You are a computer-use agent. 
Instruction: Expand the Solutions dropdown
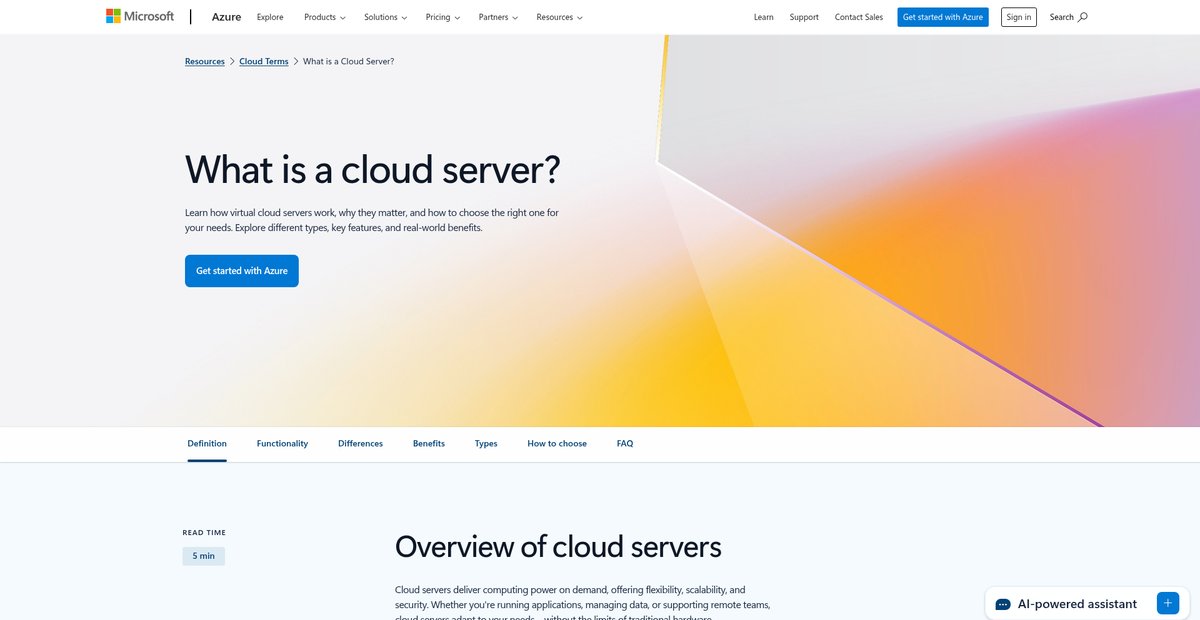coord(386,17)
